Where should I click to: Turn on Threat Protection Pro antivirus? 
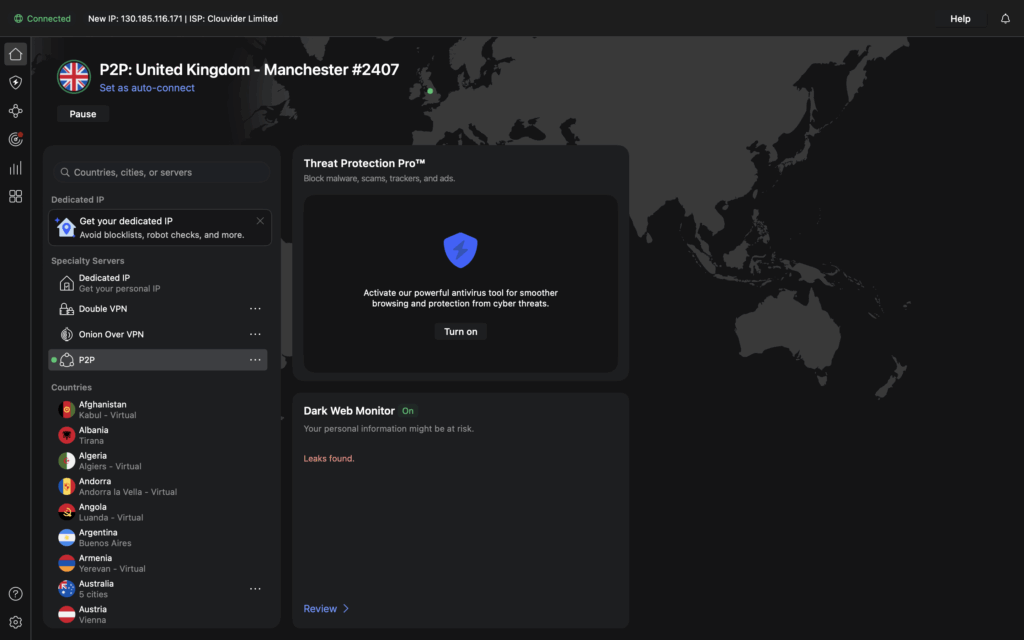pos(460,331)
